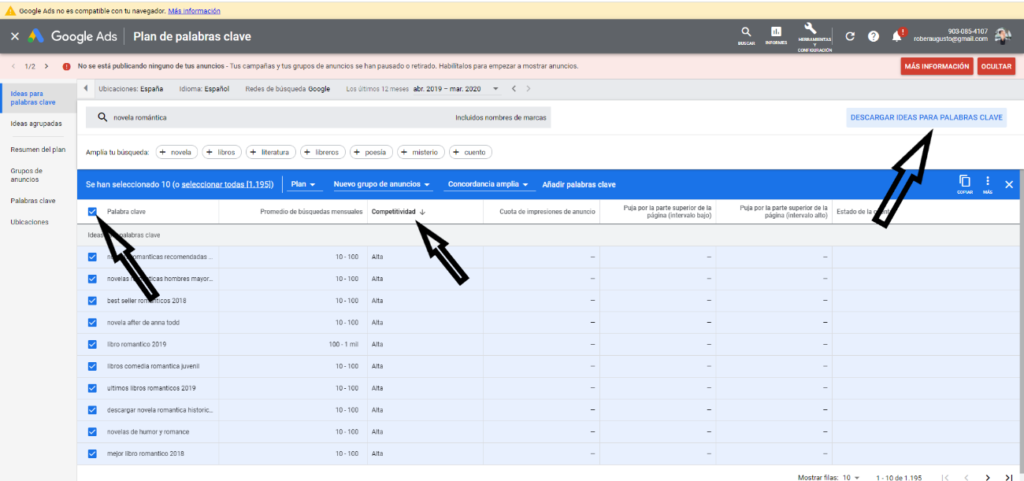The width and height of the screenshot is (1024, 481).
Task: Click the Copiar copy icon in blue bar
Action: [x=964, y=184]
